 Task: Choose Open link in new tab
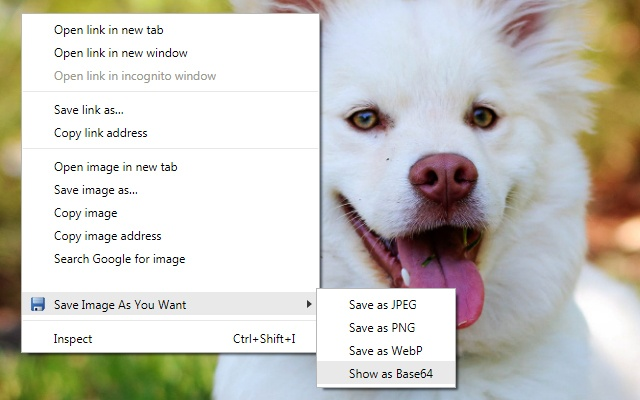coord(170,30)
